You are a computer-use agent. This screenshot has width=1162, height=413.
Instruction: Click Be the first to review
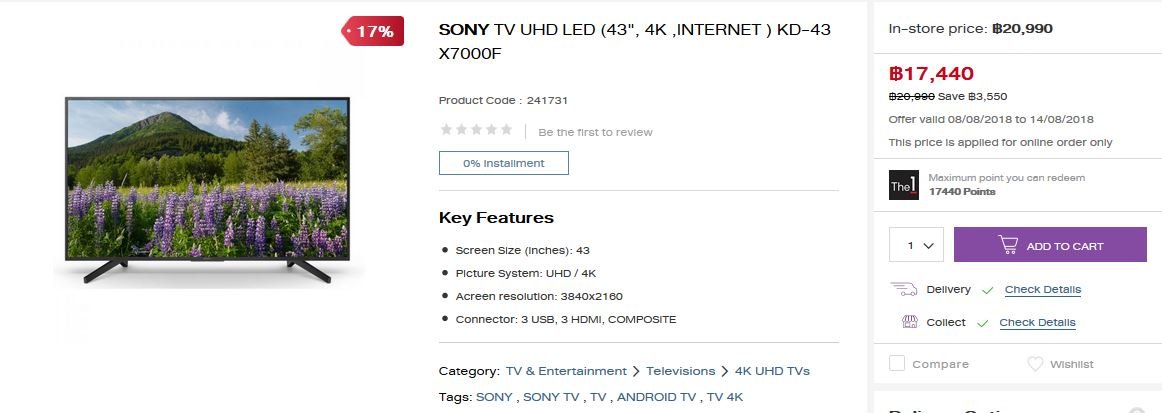(x=595, y=132)
